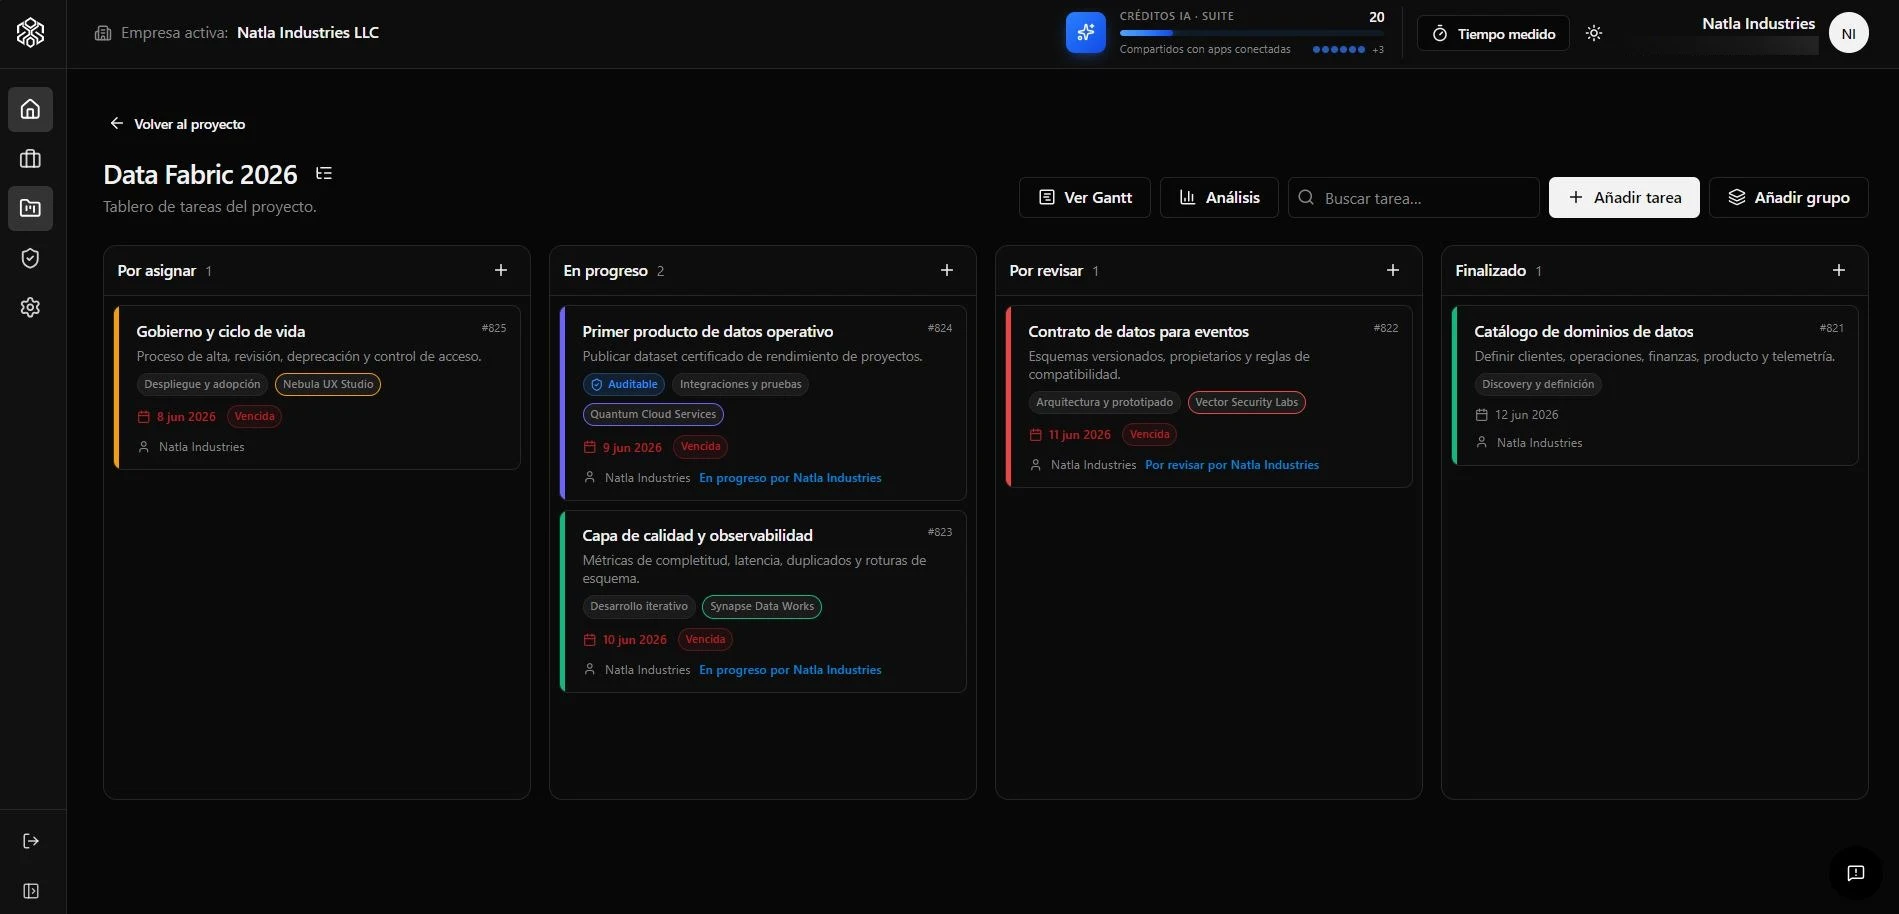Click the 12 jun 2026 date

pos(1517,415)
